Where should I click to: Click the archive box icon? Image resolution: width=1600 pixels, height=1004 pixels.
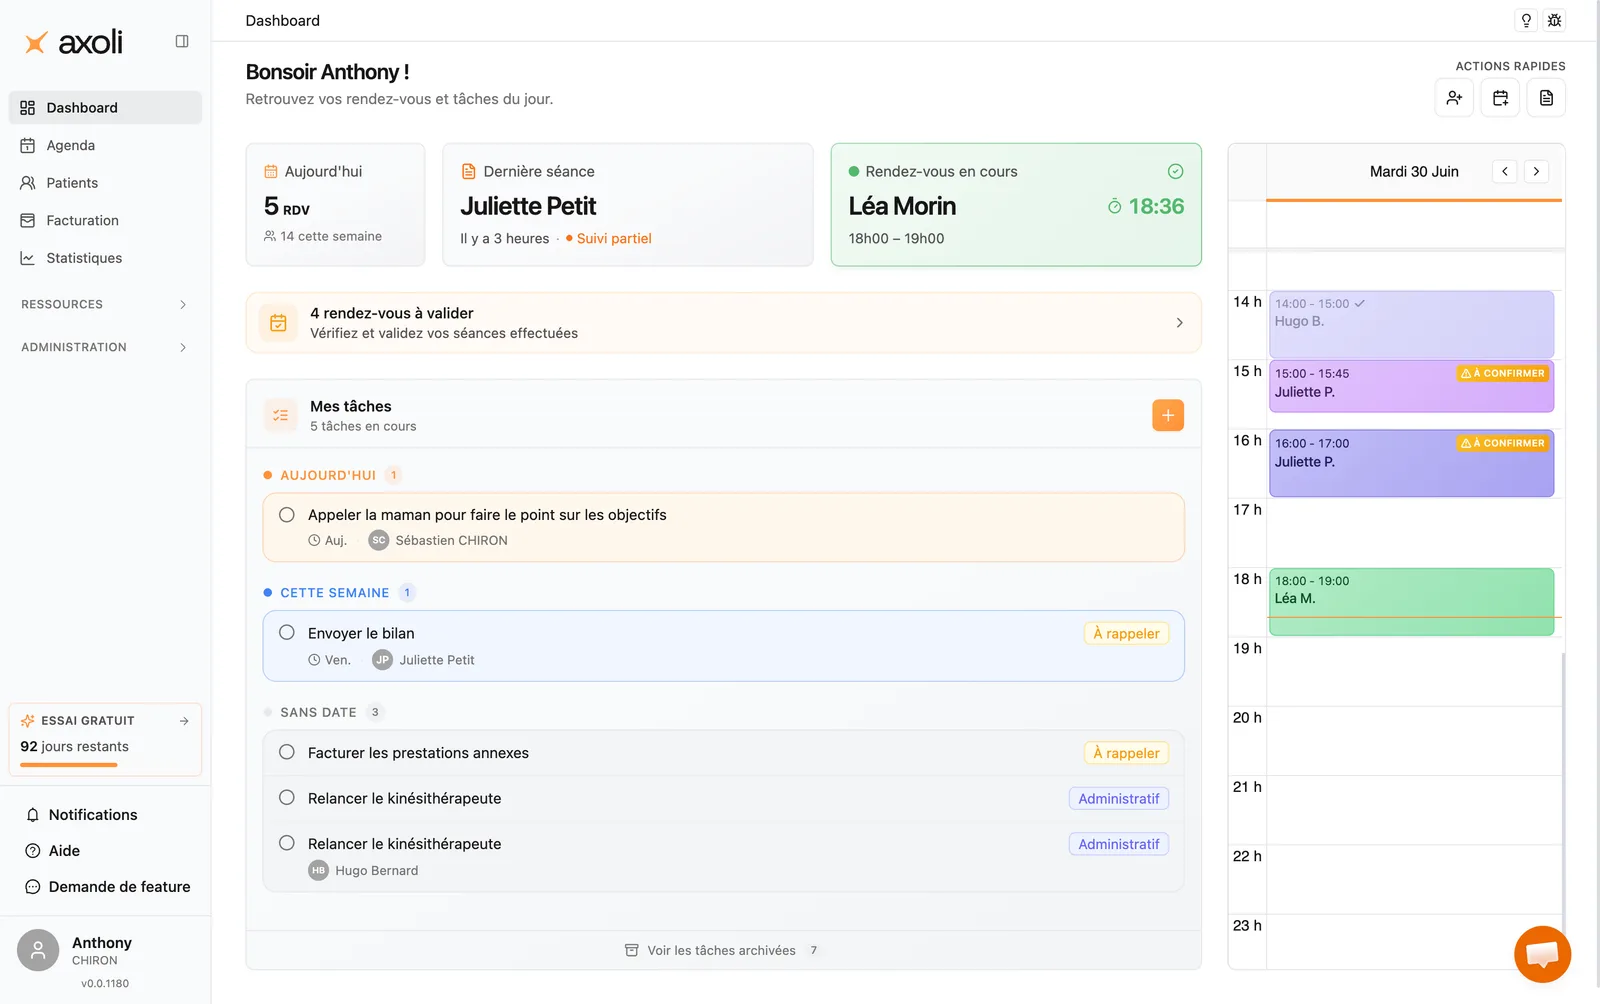[x=632, y=950]
